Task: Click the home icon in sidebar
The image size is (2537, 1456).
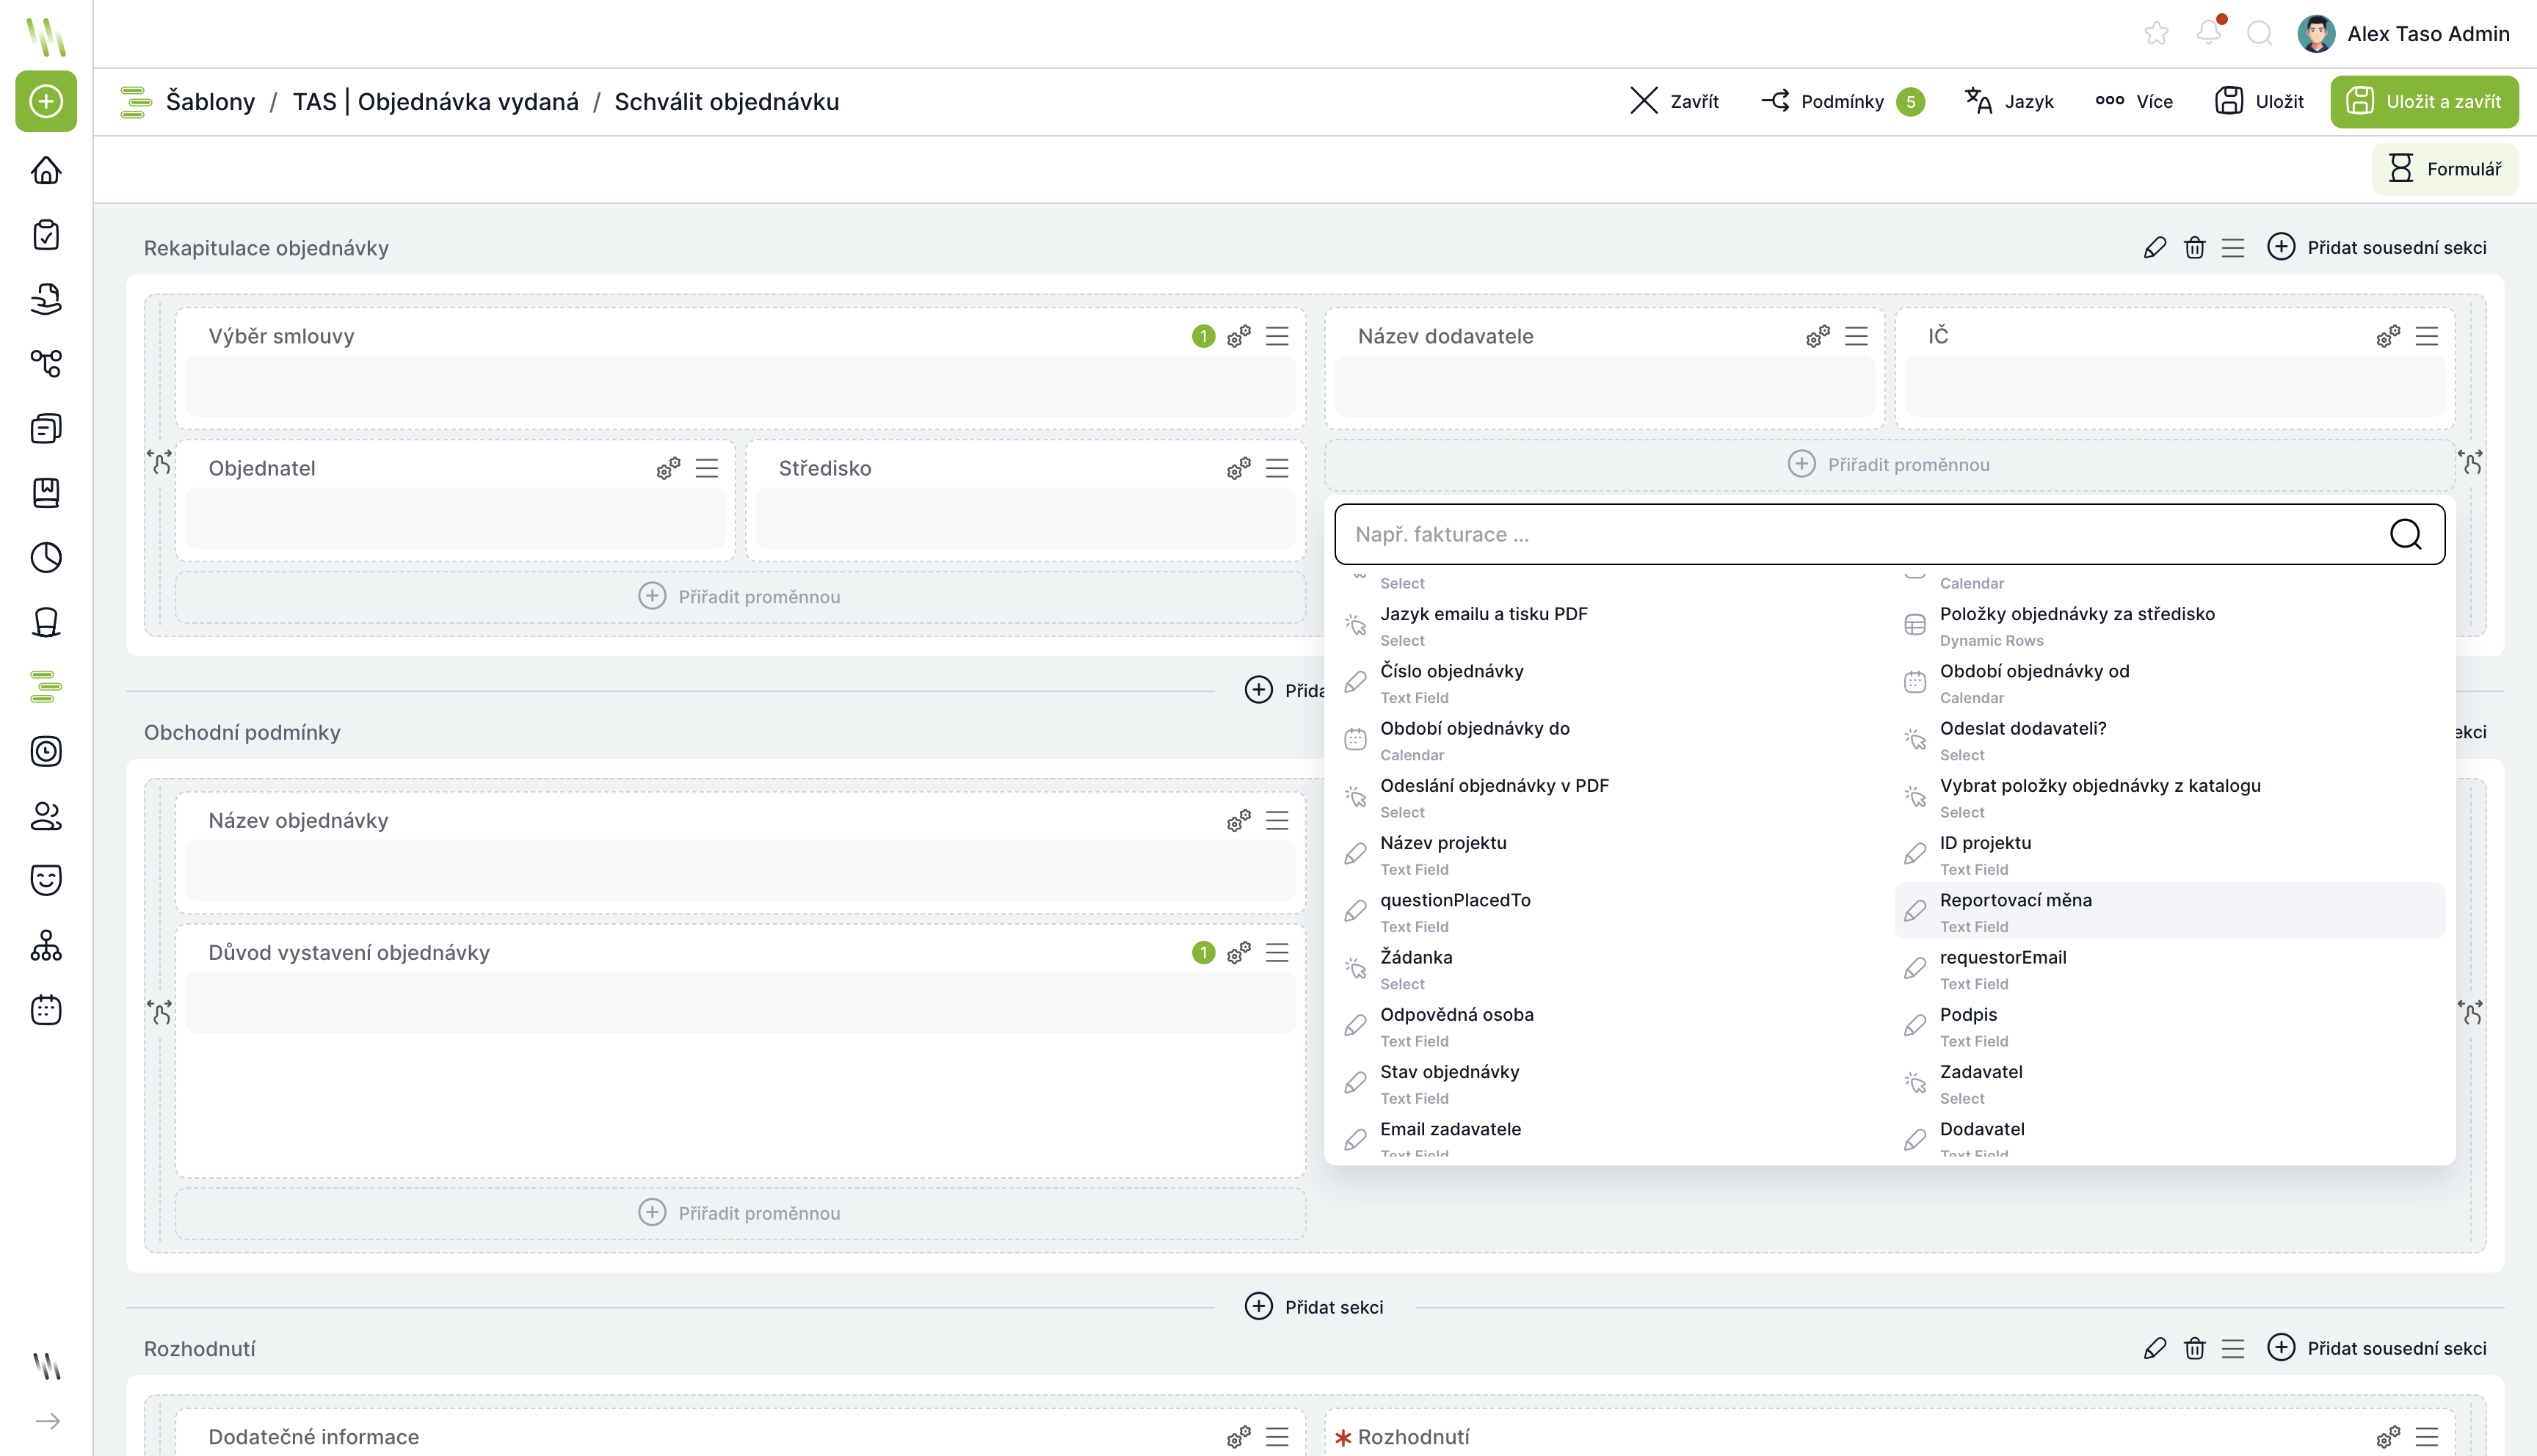Action: click(x=46, y=170)
